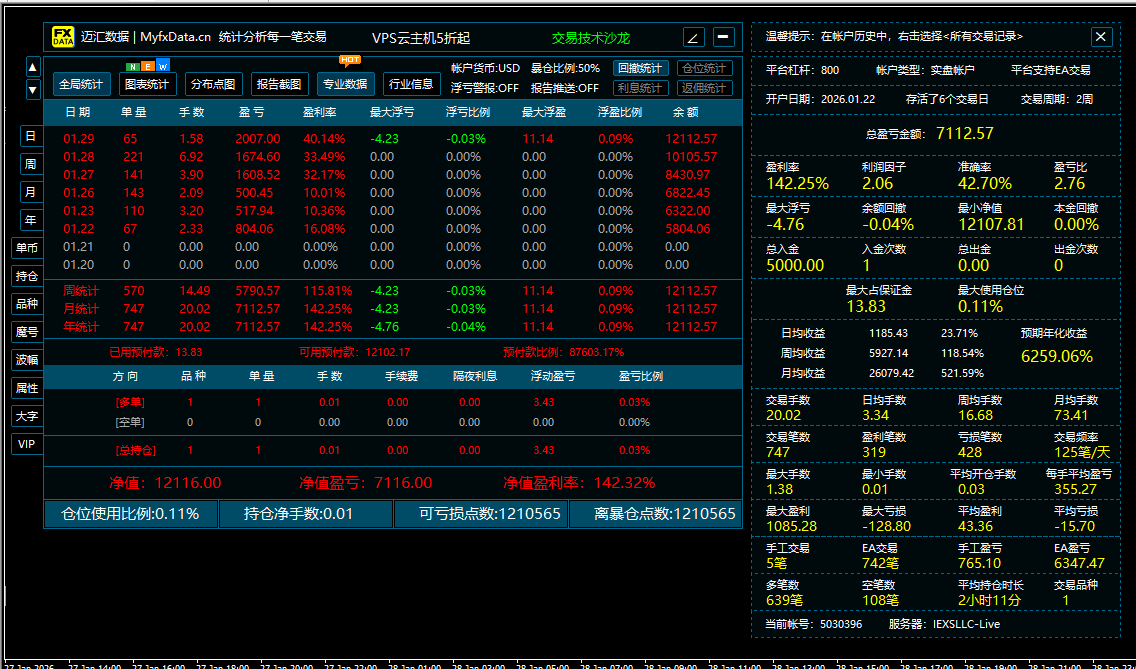Open 报告截图 report screenshot
The width and height of the screenshot is (1136, 669).
point(280,84)
